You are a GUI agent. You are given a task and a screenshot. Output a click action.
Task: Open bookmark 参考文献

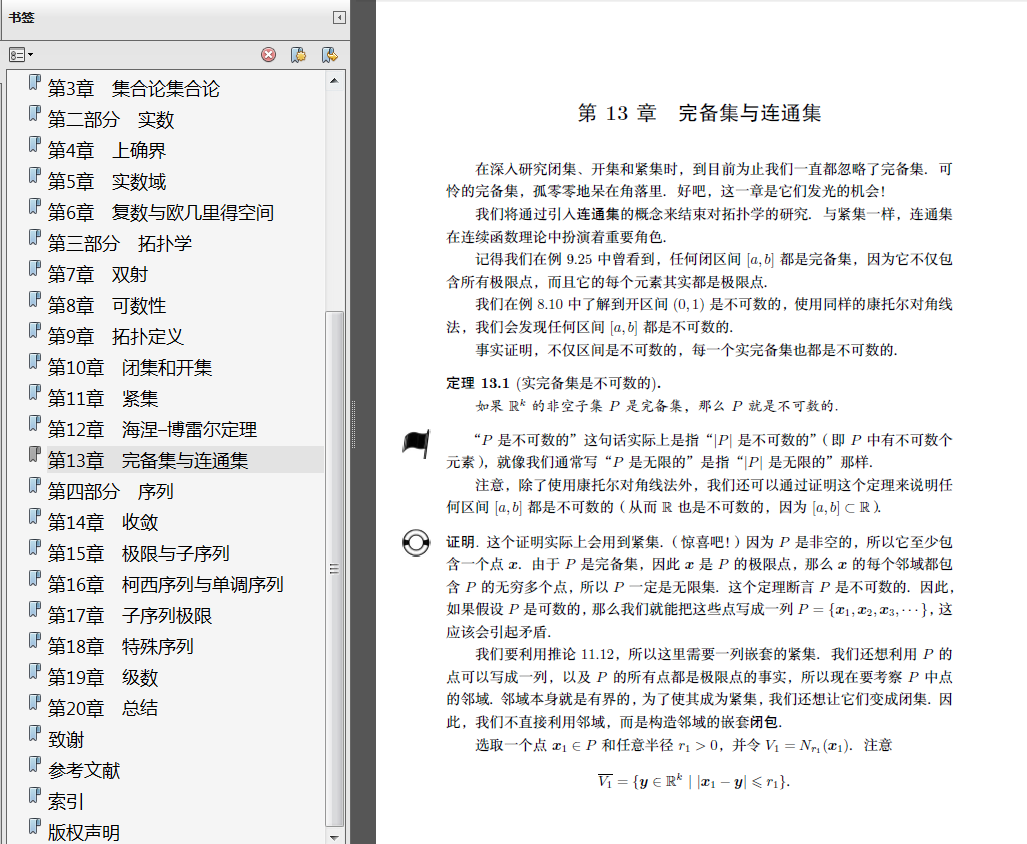click(x=84, y=771)
